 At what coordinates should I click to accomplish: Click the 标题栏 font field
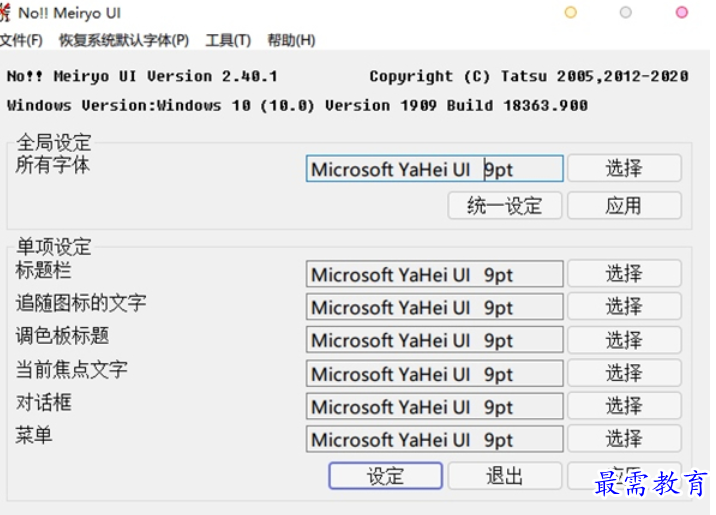(435, 274)
